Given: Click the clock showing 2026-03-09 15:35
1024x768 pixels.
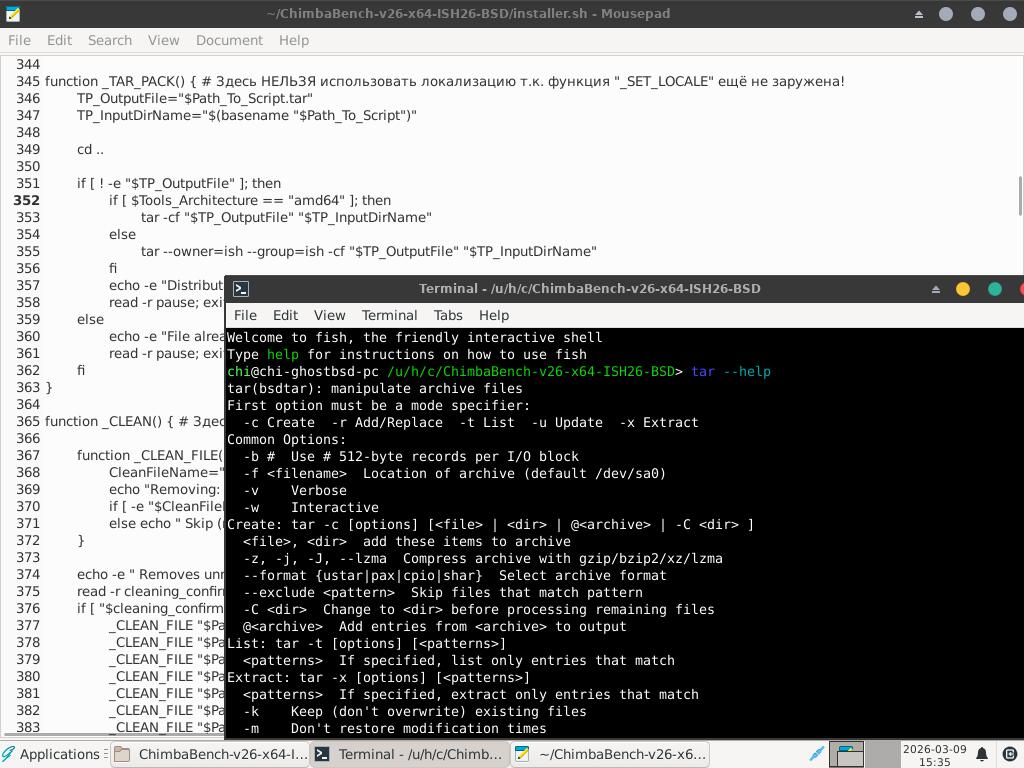Looking at the screenshot, I should [935, 755].
